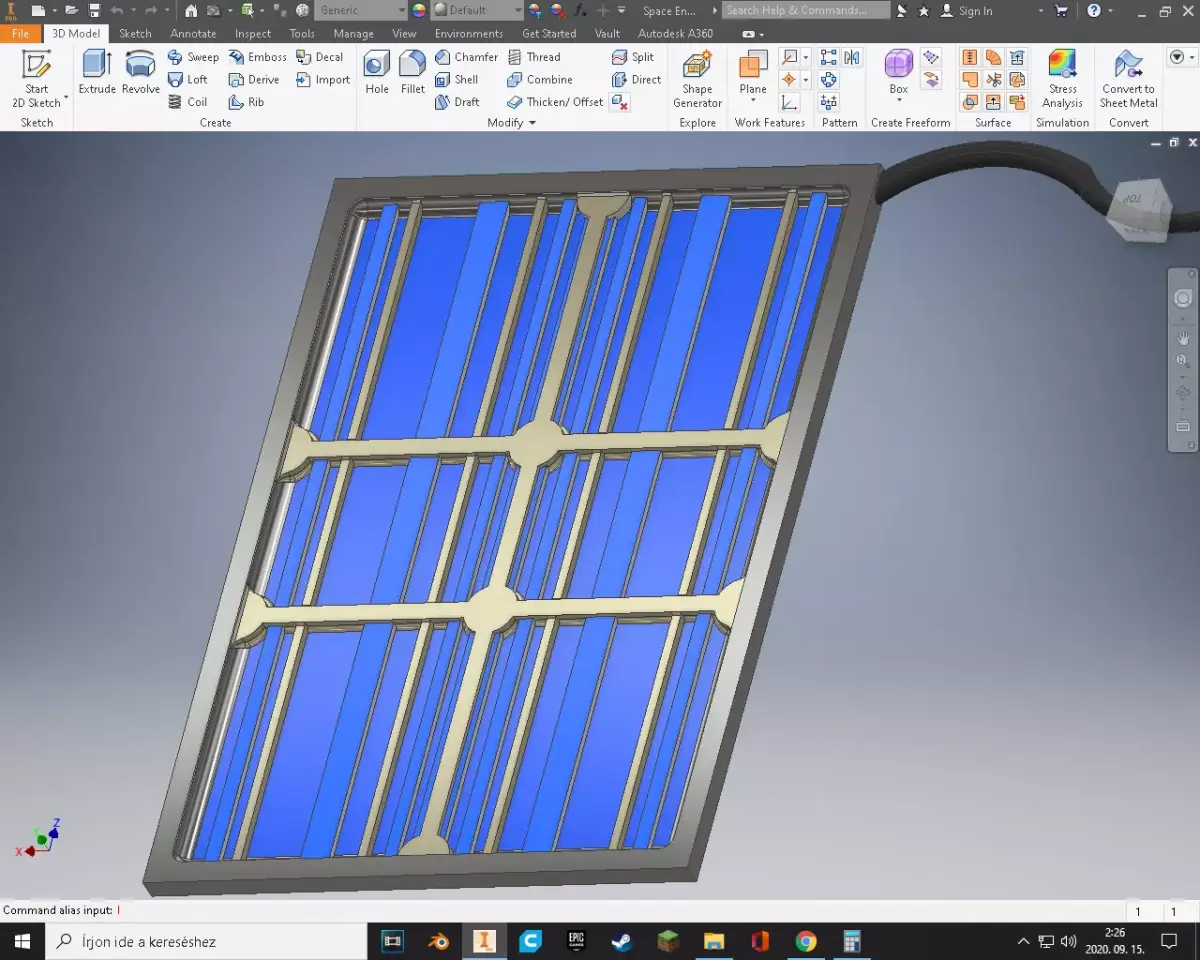
Task: Click the Delete Face icon
Action: point(620,101)
